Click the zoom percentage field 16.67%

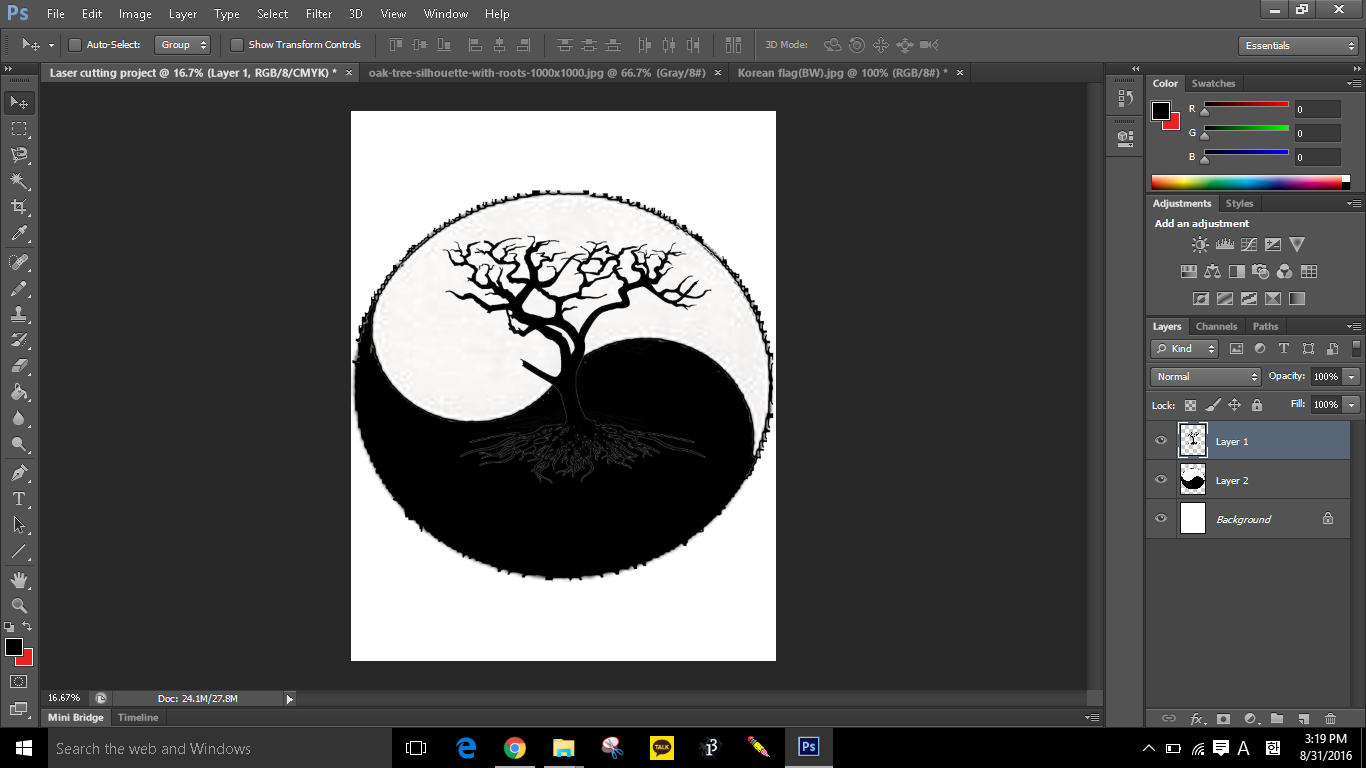64,698
